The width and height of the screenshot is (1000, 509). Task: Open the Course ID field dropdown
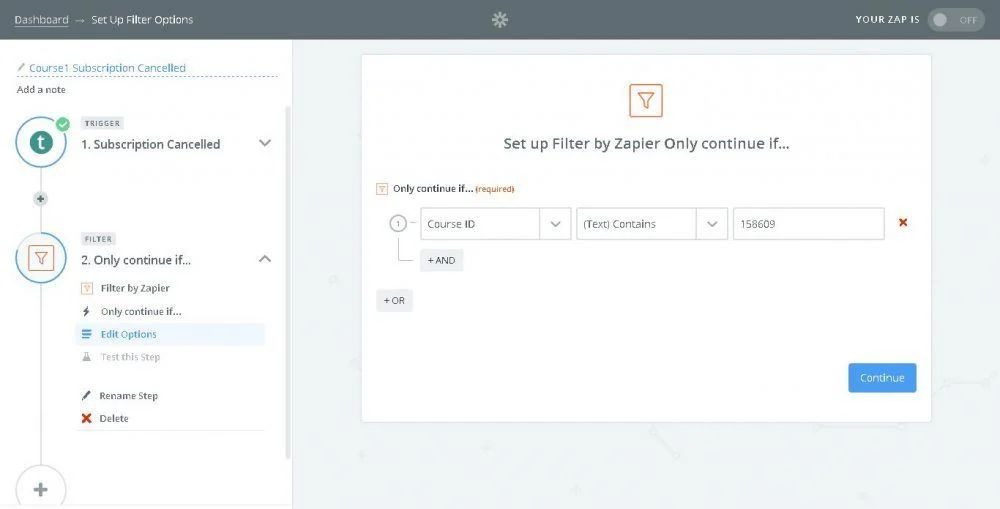click(555, 224)
